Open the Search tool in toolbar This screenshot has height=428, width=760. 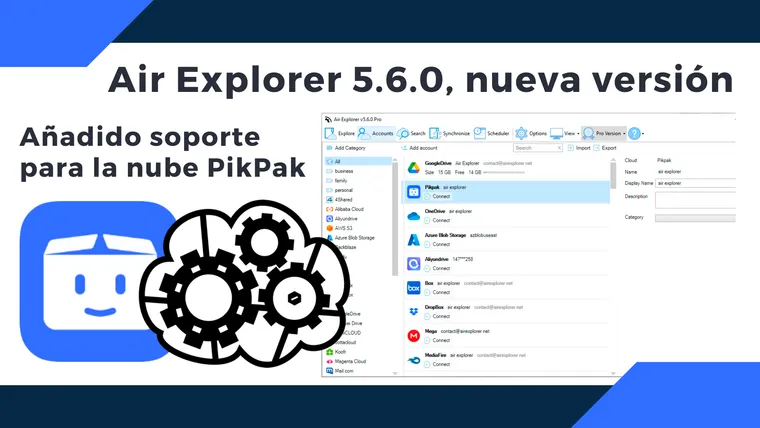411,133
